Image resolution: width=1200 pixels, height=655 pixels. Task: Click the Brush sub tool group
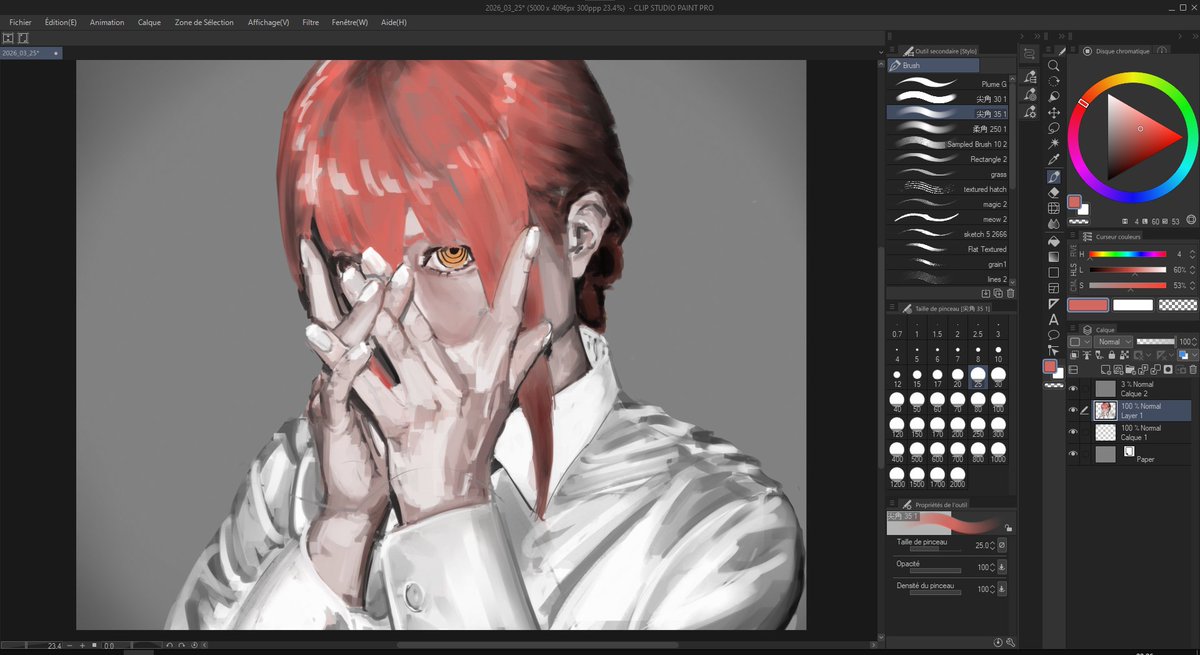[x=933, y=65]
